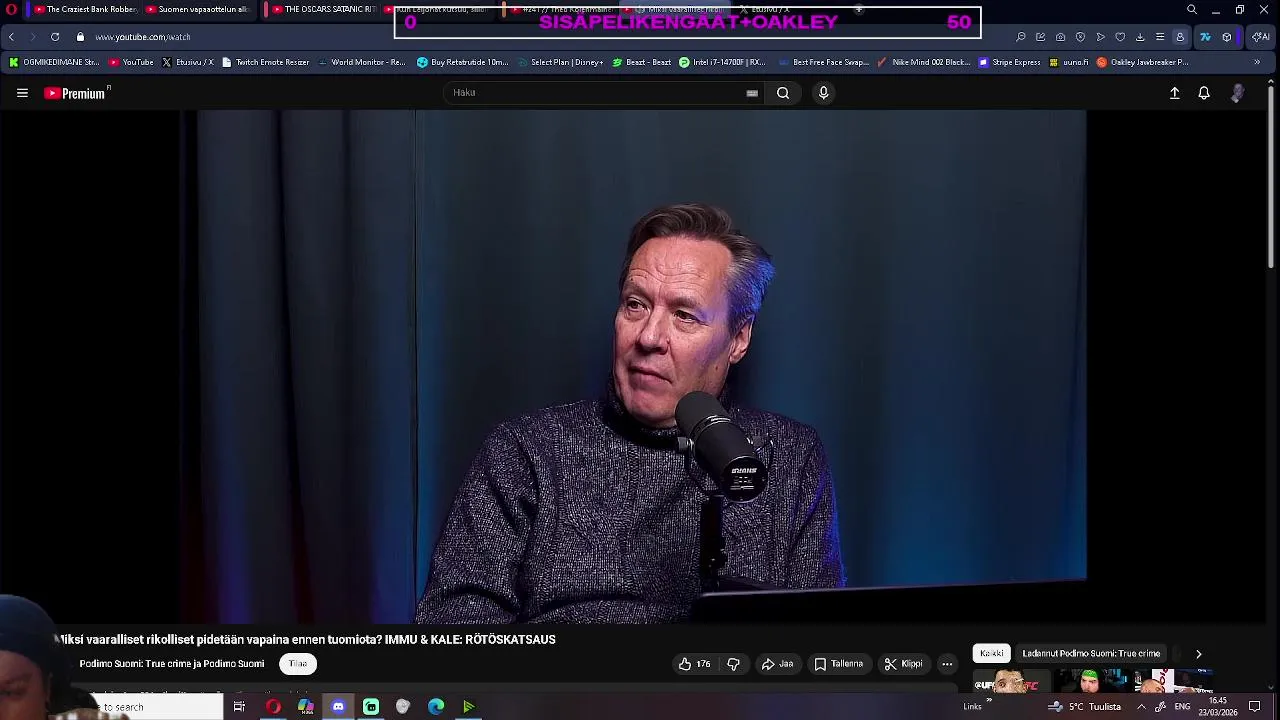Open Oakley Jawbreaker bookmark
Viewport: 1280px width, 720px height.
tap(1142, 62)
